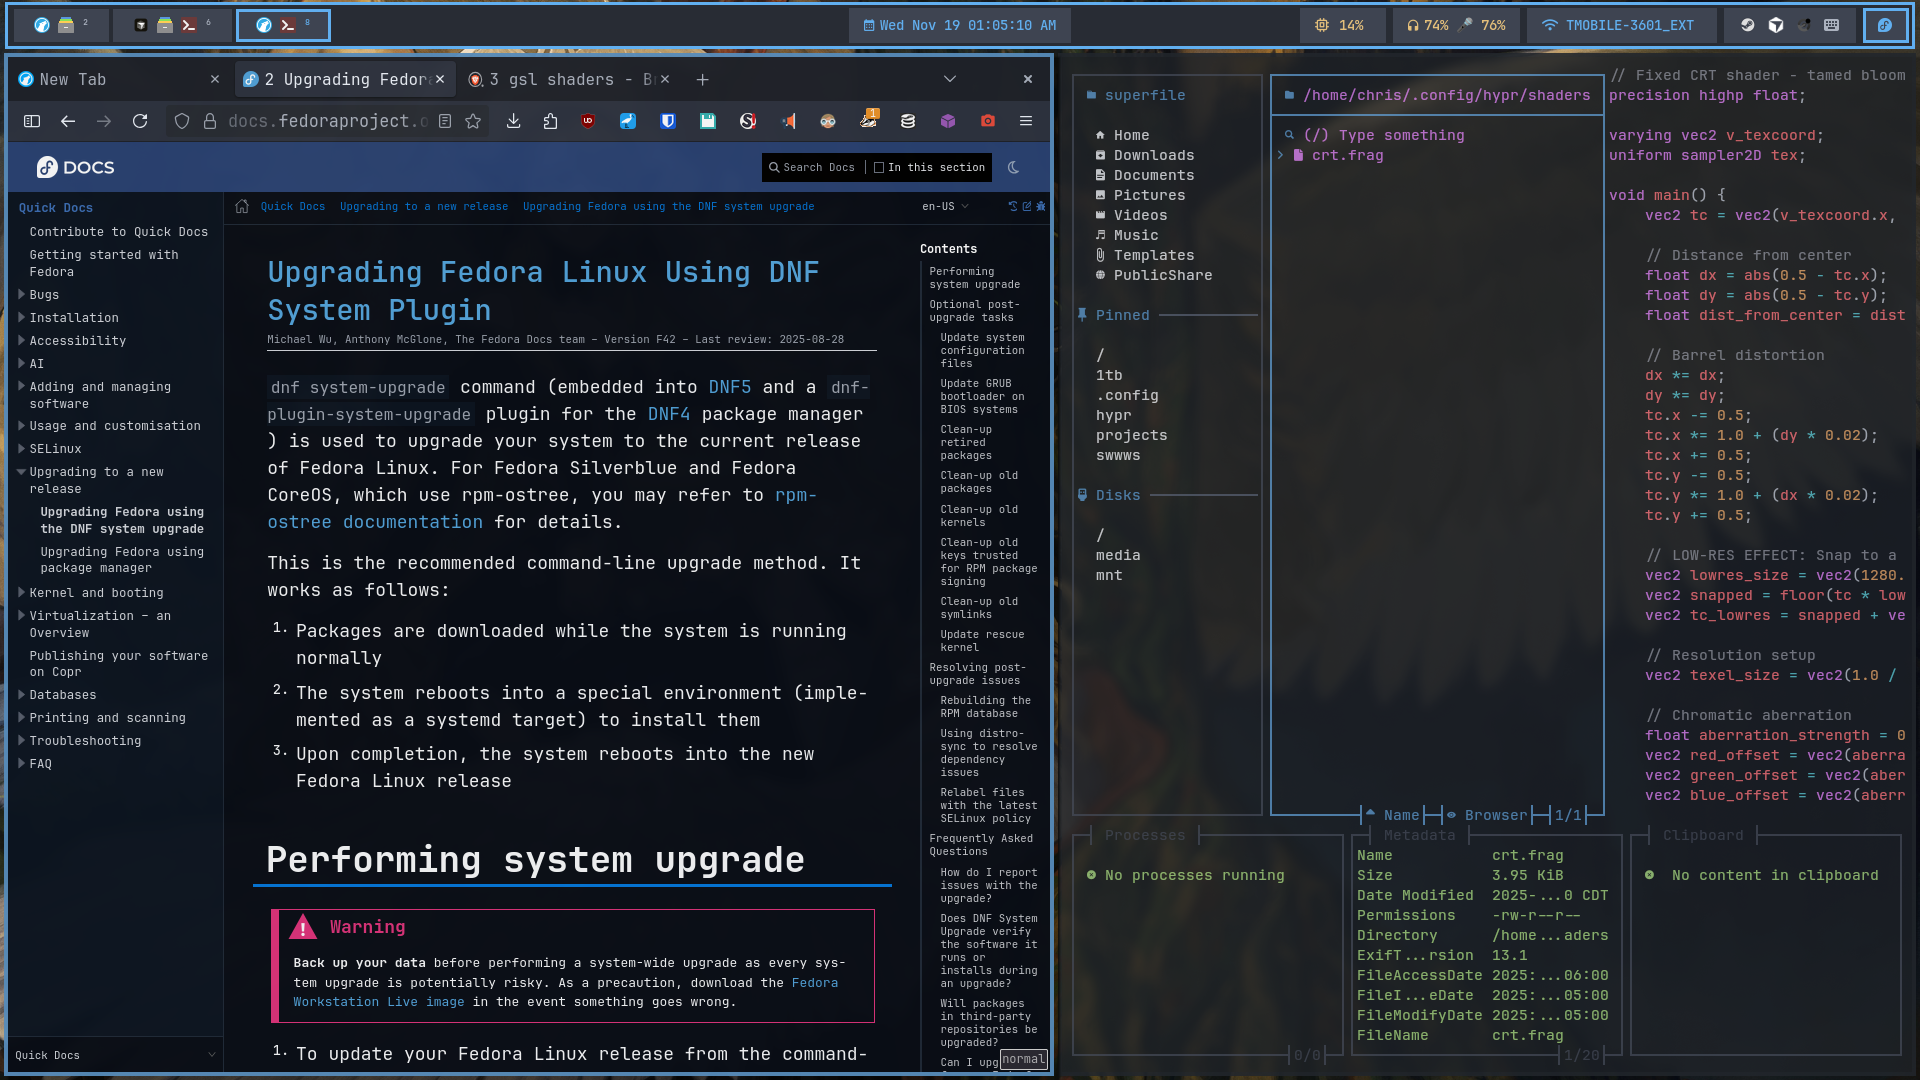Viewport: 1920px width, 1080px height.
Task: Go to docs home via house icon
Action: click(x=242, y=206)
